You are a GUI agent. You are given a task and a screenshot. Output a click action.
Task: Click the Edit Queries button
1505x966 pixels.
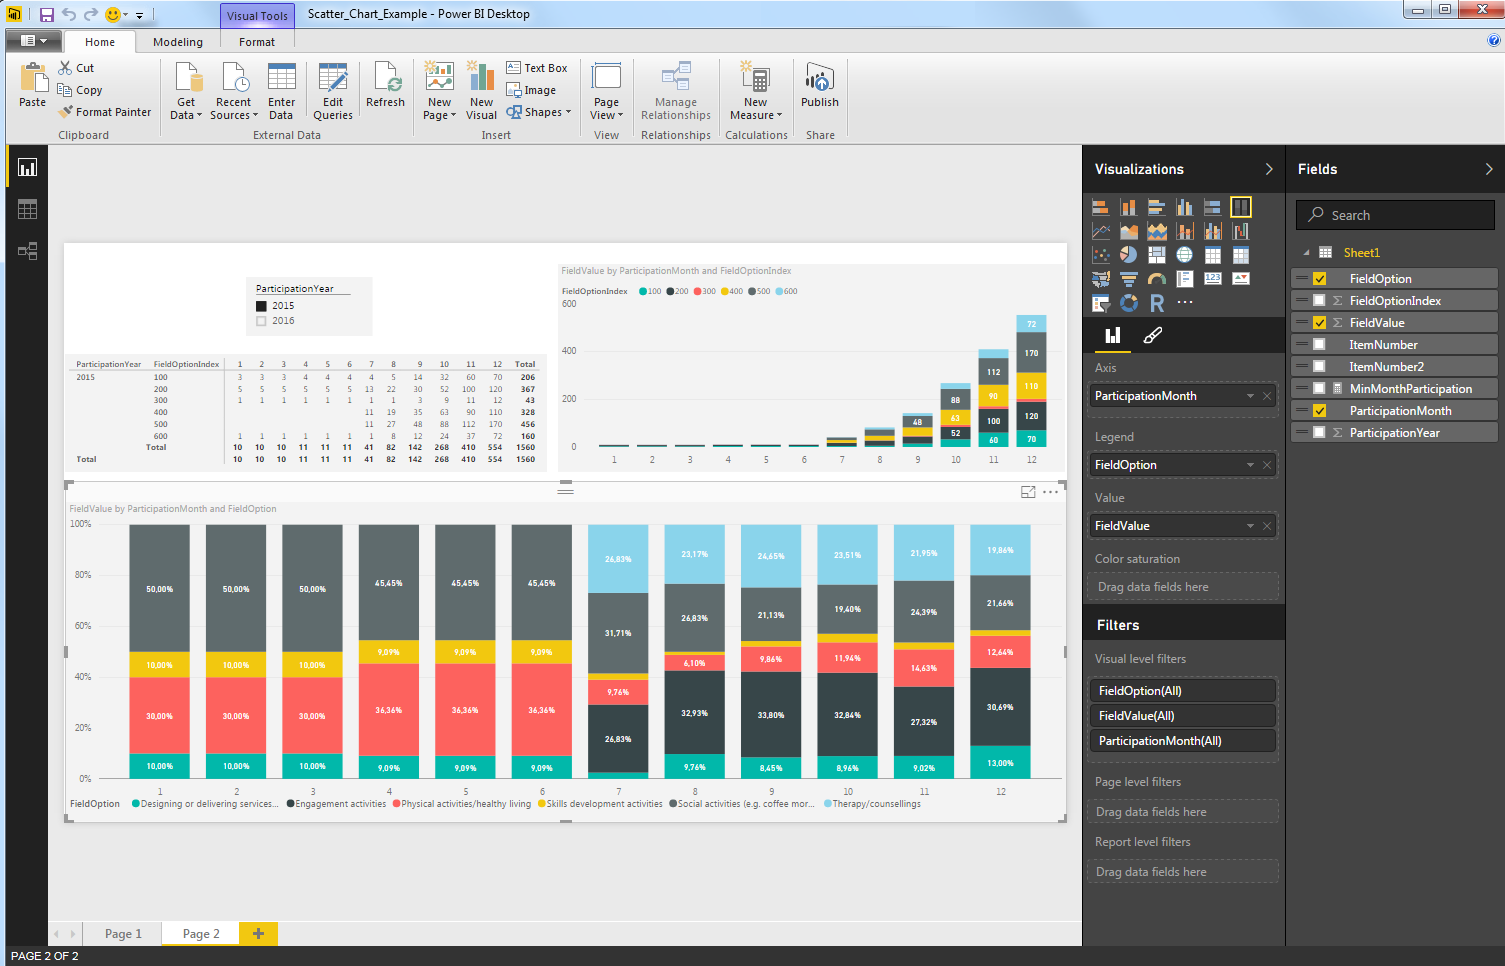pyautogui.click(x=333, y=91)
